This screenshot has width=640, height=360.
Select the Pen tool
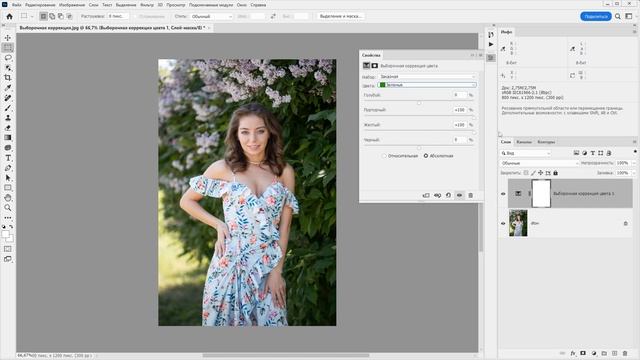coord(8,168)
